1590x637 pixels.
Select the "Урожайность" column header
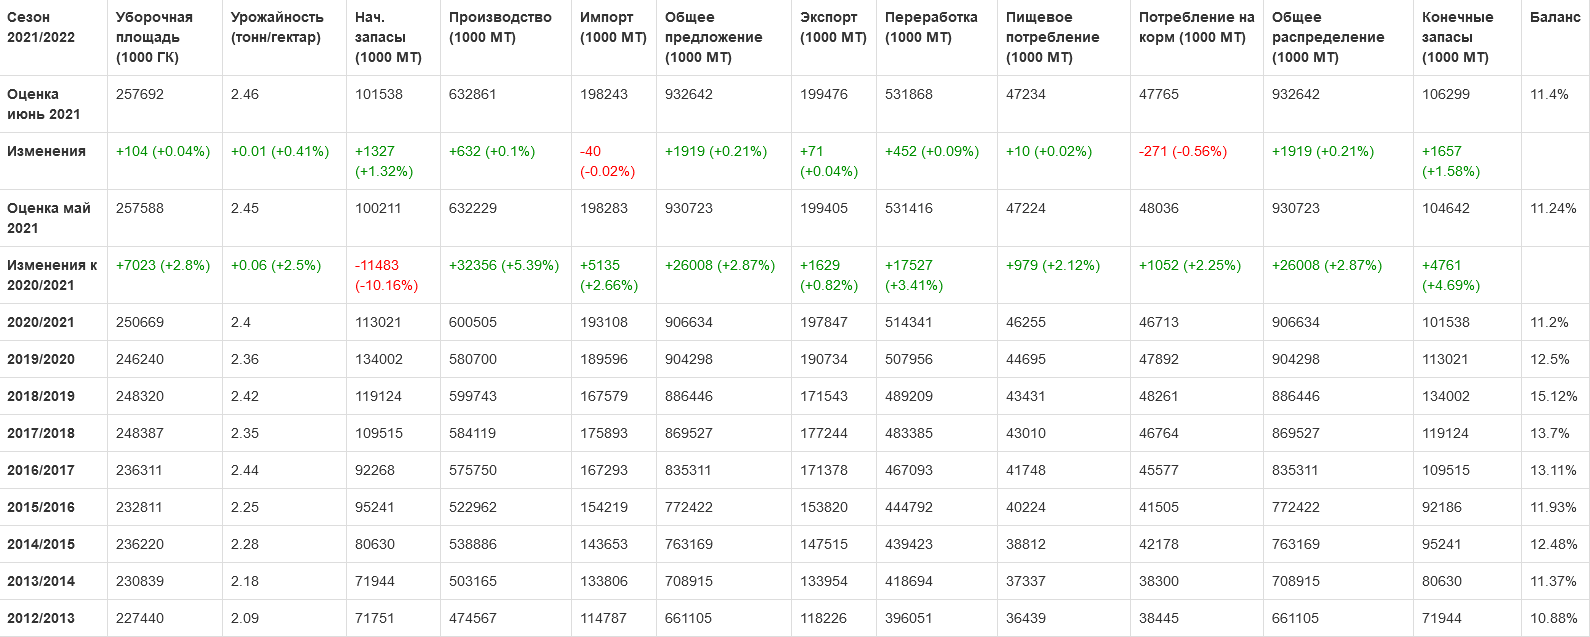[277, 27]
